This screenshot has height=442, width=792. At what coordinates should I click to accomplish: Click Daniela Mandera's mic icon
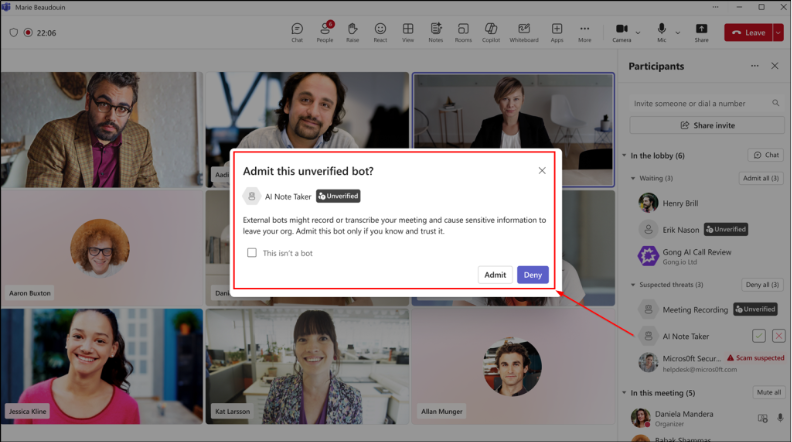[780, 418]
